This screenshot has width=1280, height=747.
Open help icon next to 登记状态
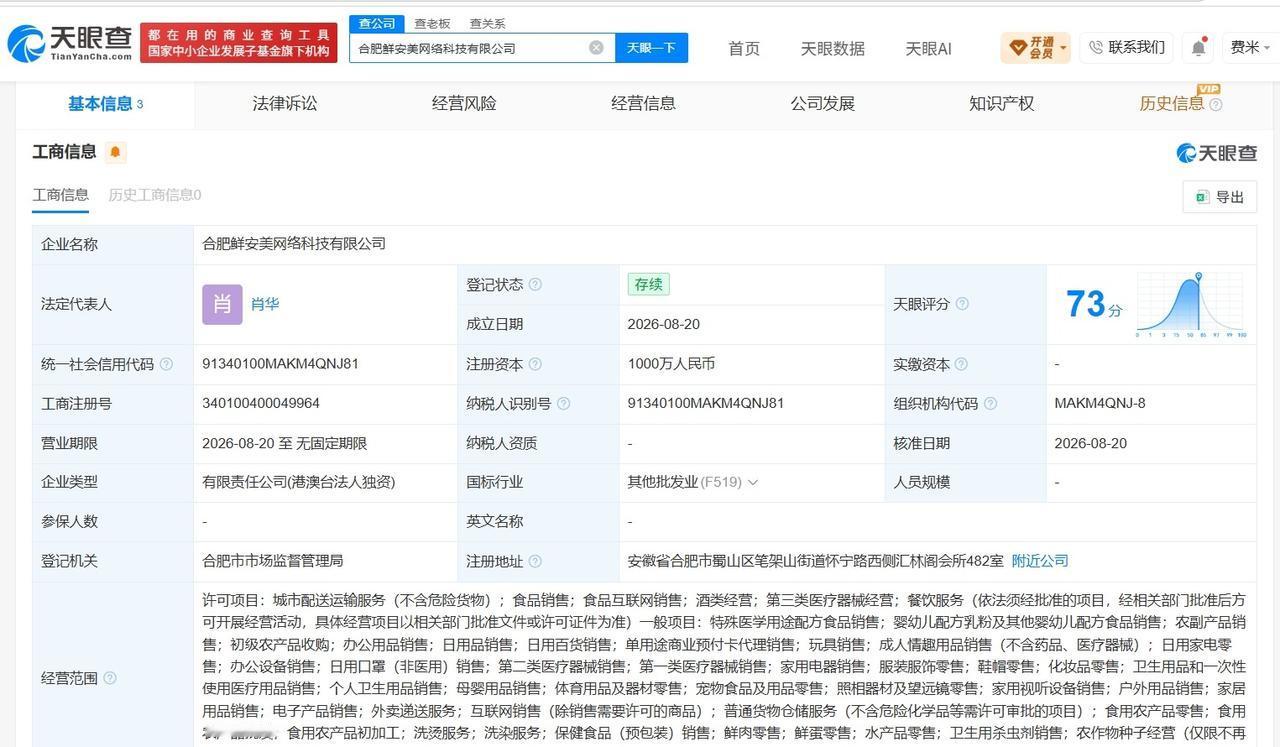[535, 284]
